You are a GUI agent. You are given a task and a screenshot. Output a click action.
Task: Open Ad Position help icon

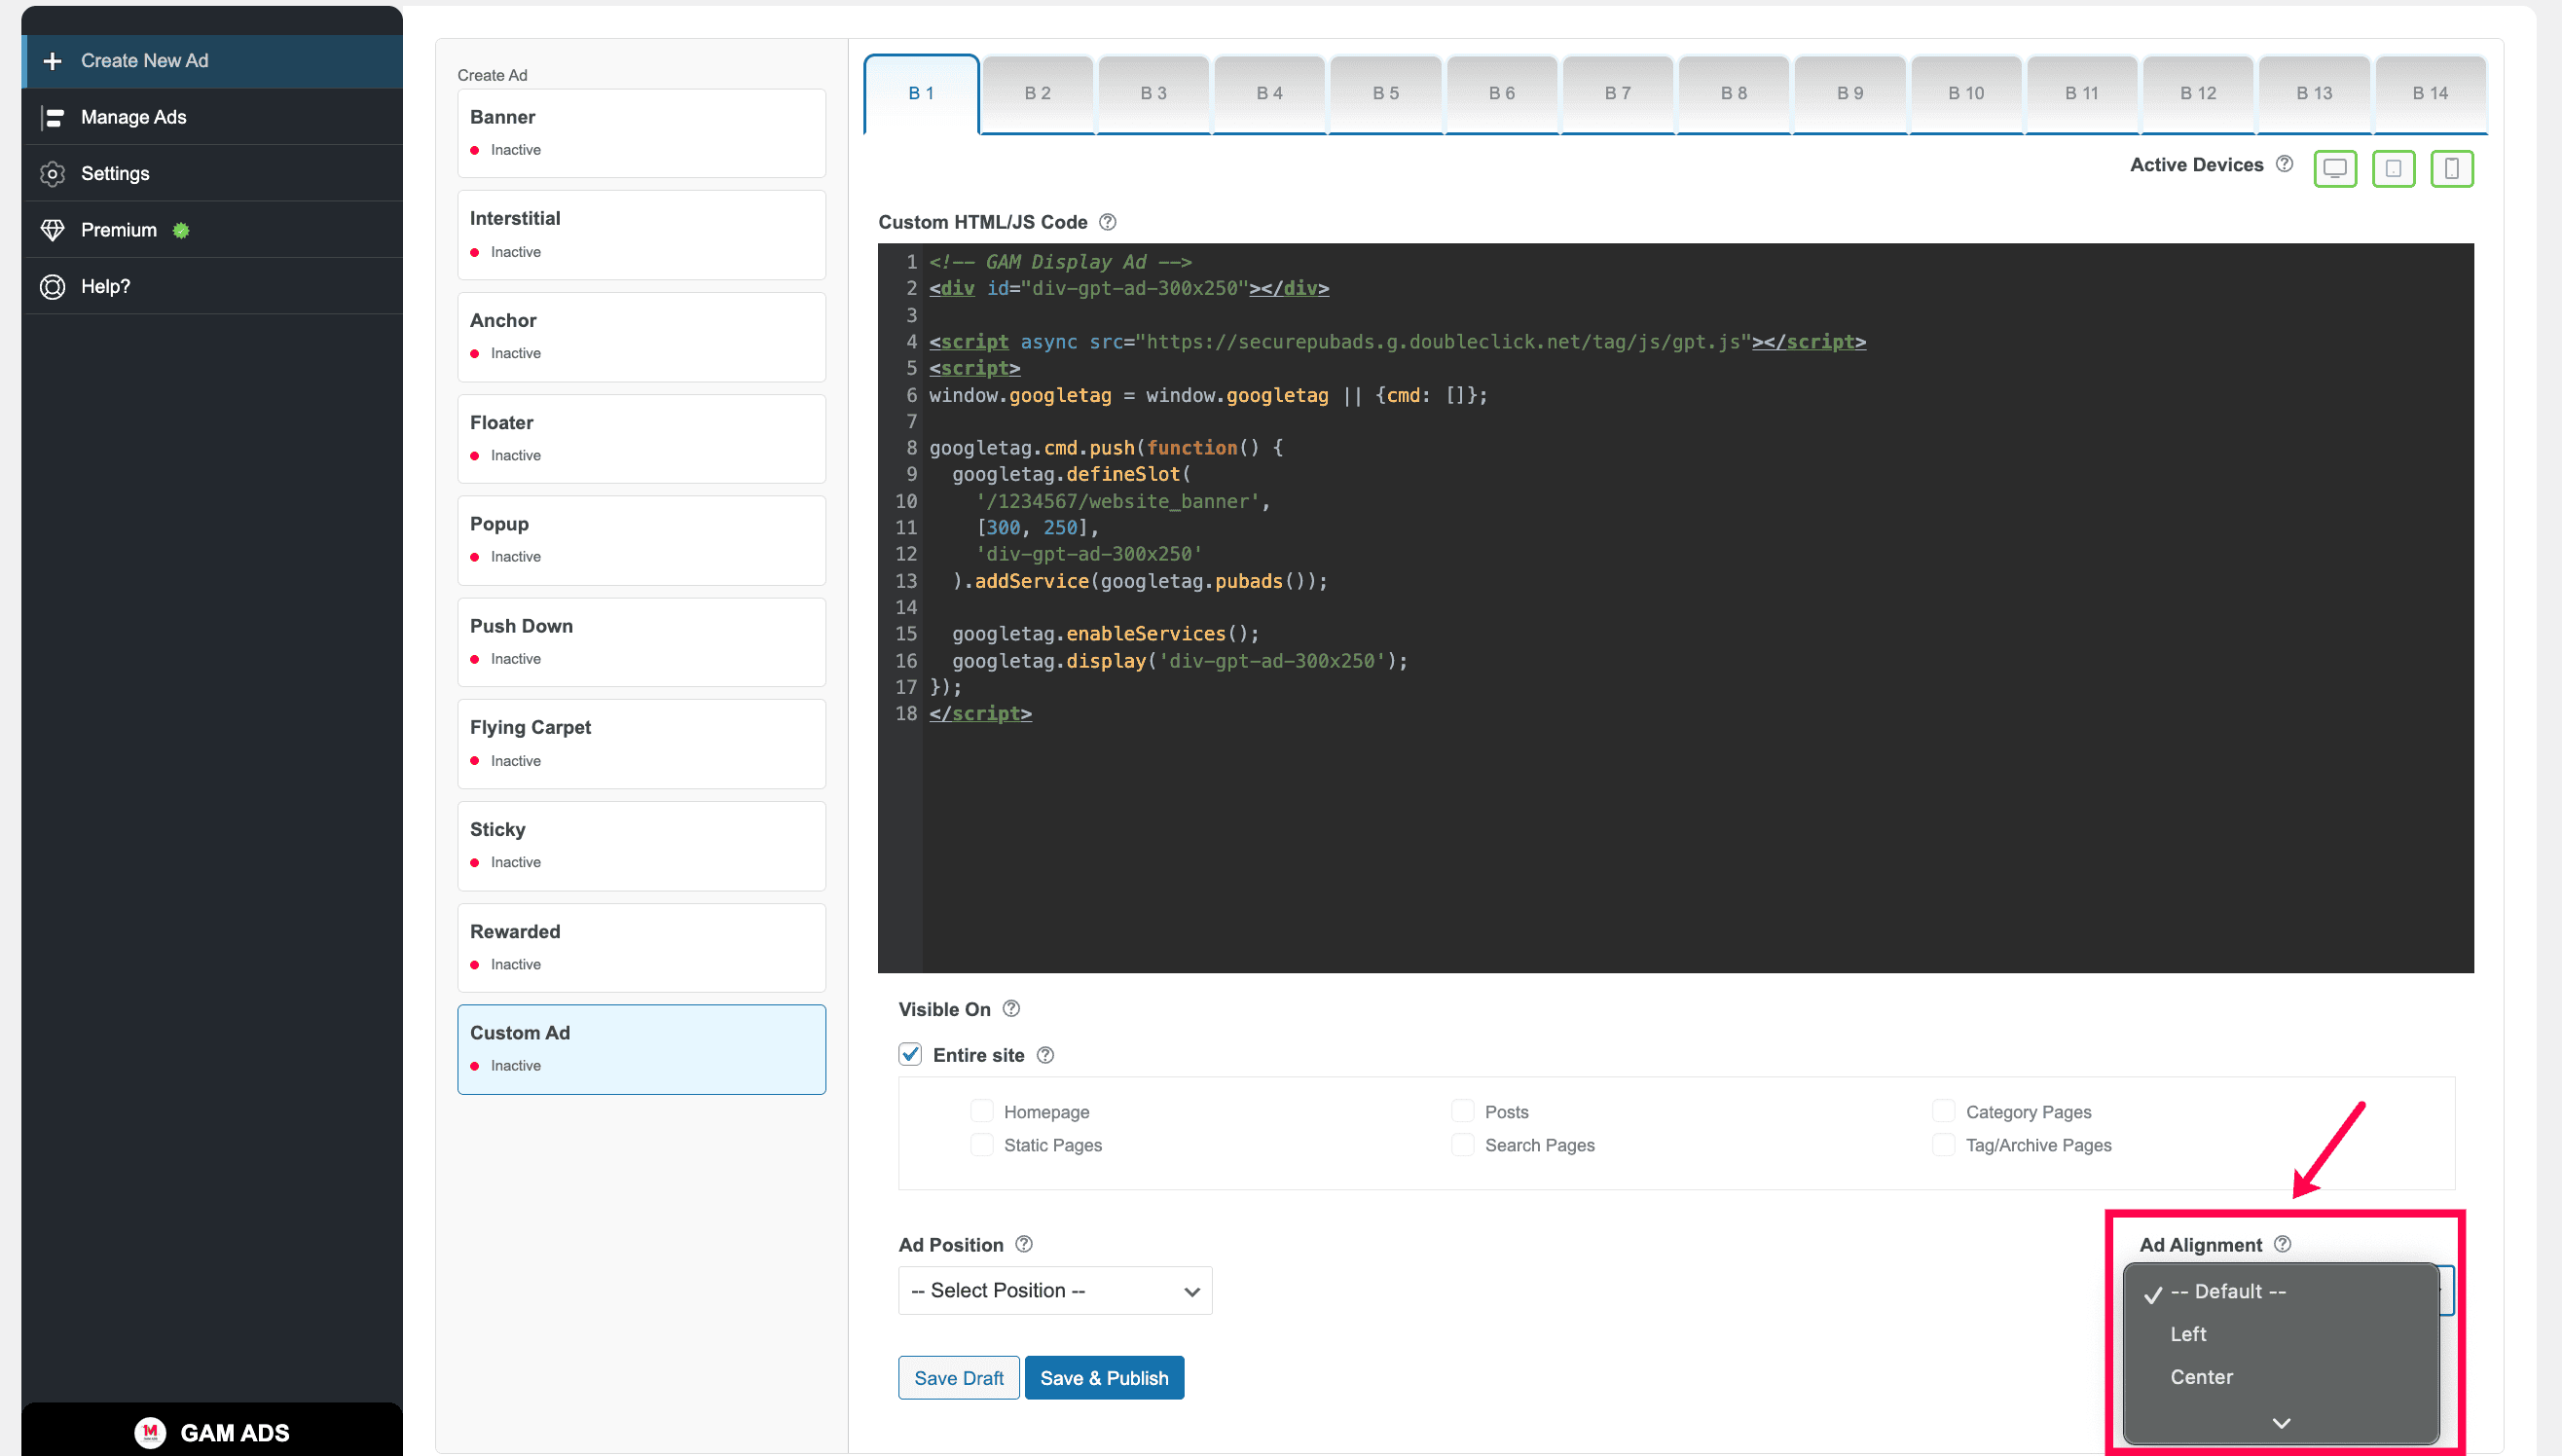(1024, 1244)
